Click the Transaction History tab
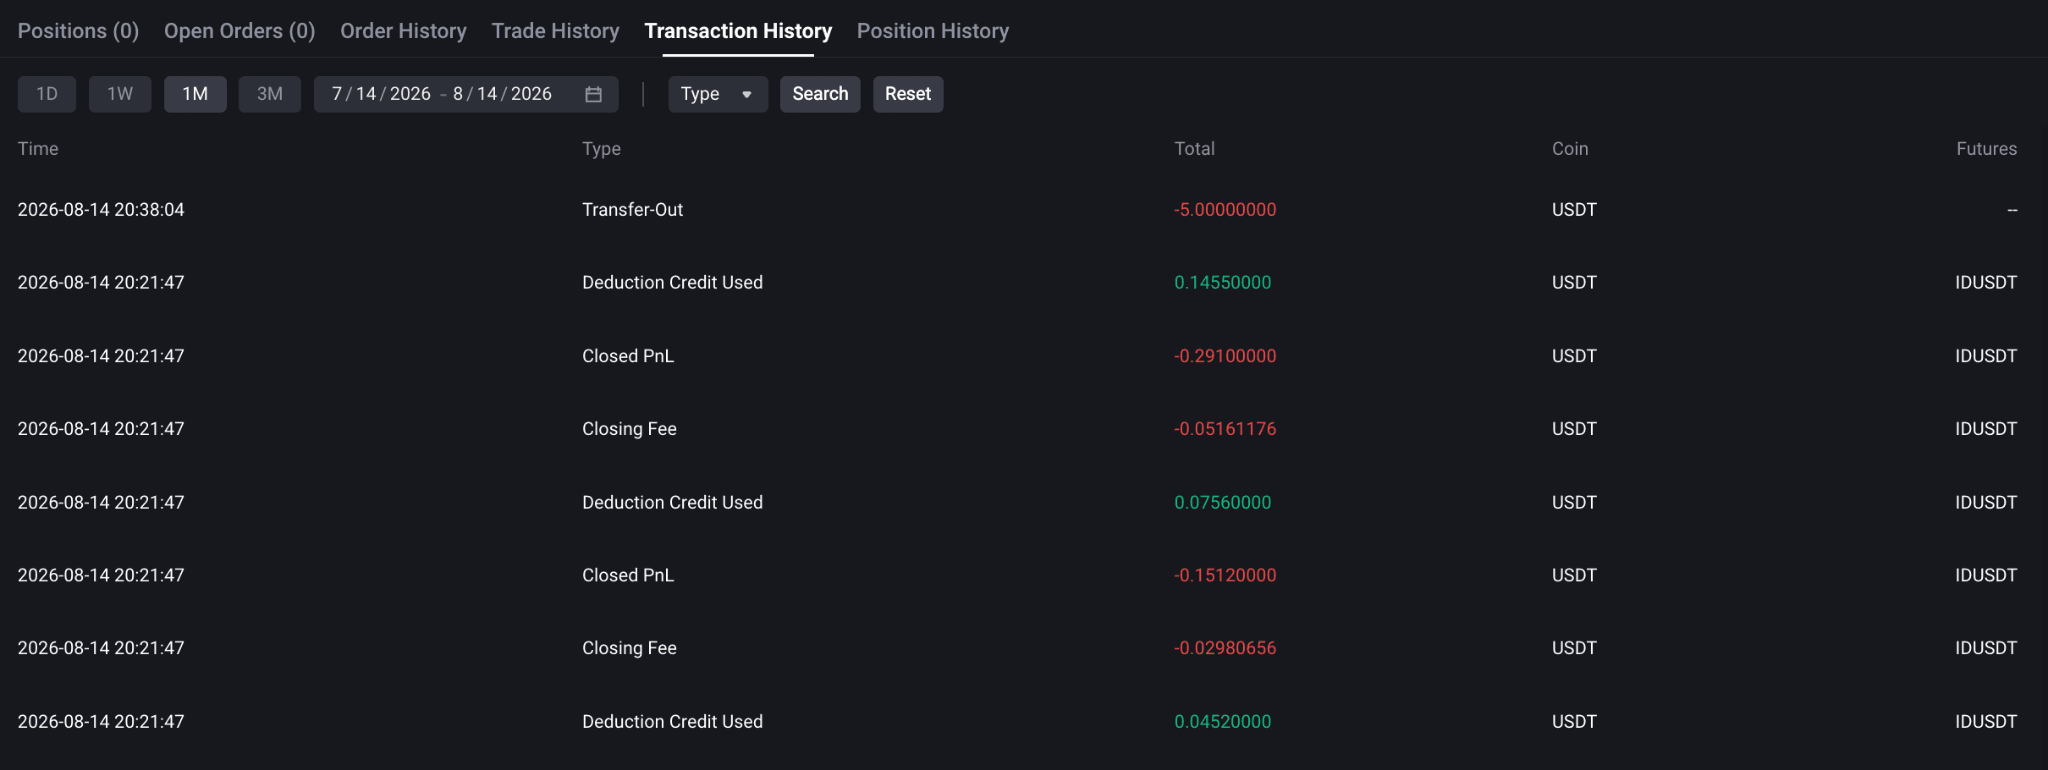Viewport: 2048px width, 770px height. click(x=738, y=31)
